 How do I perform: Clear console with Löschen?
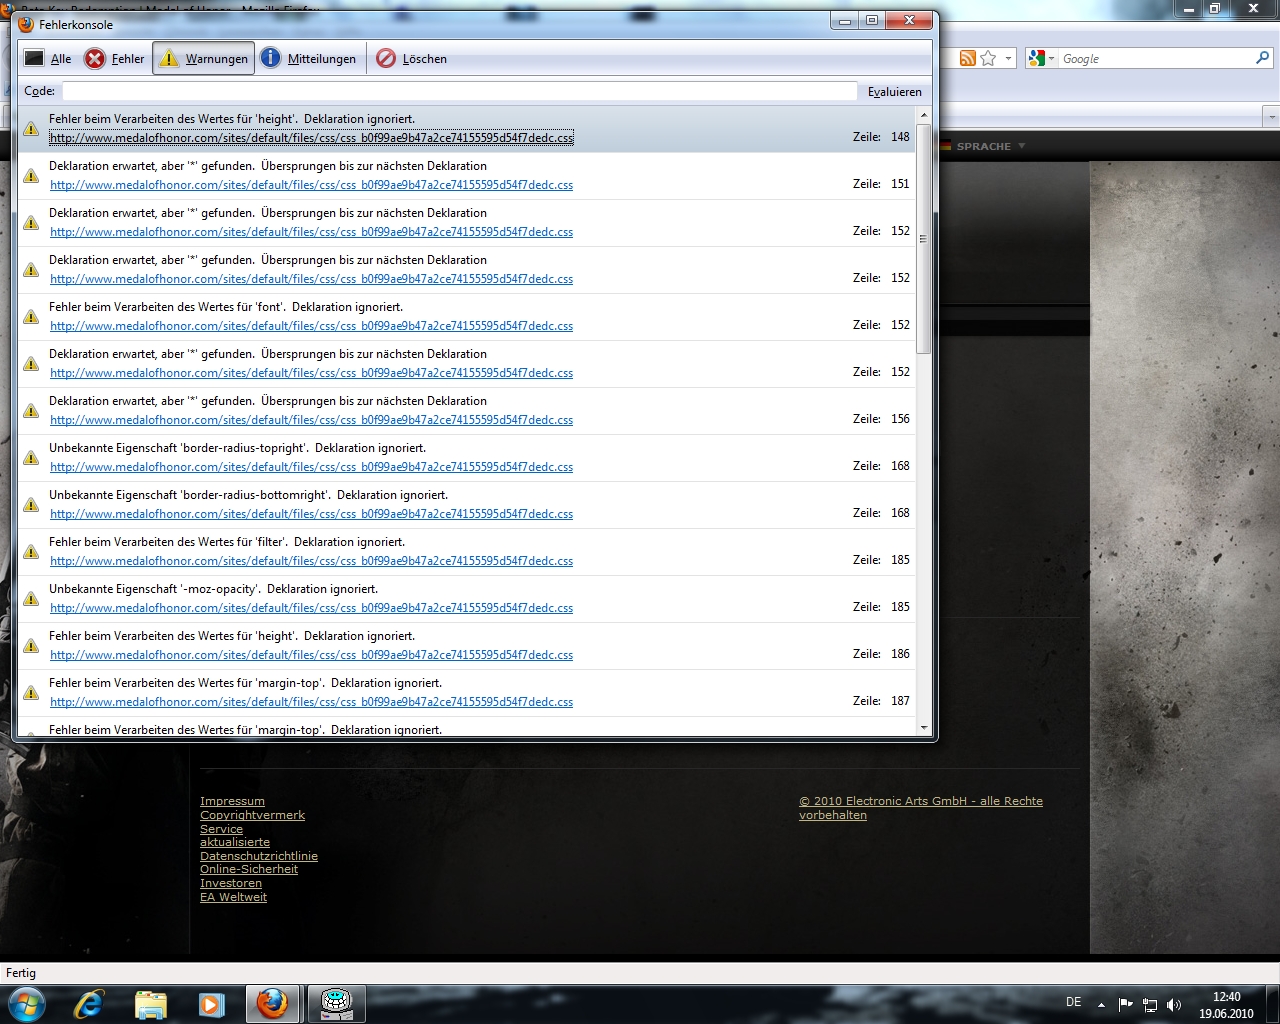412,59
